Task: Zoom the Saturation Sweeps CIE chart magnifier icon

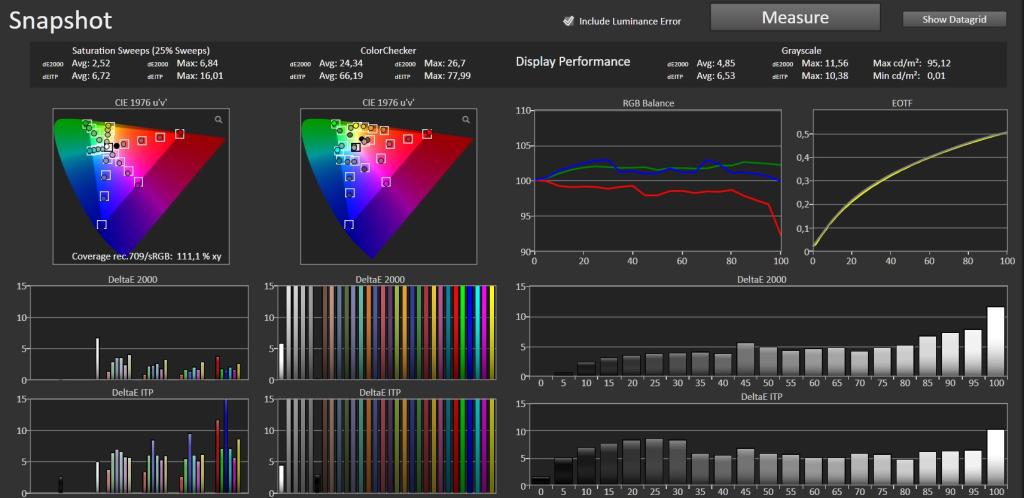Action: point(218,119)
